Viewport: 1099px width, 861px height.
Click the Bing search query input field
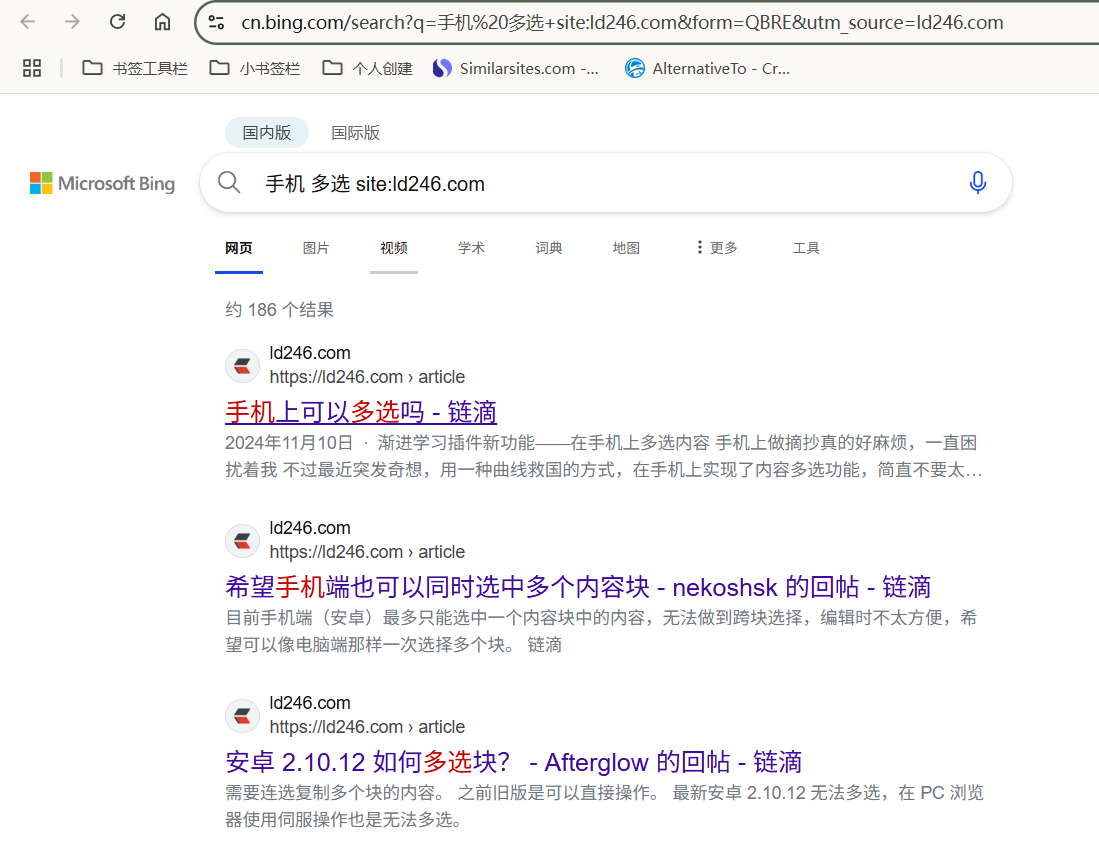pos(600,183)
